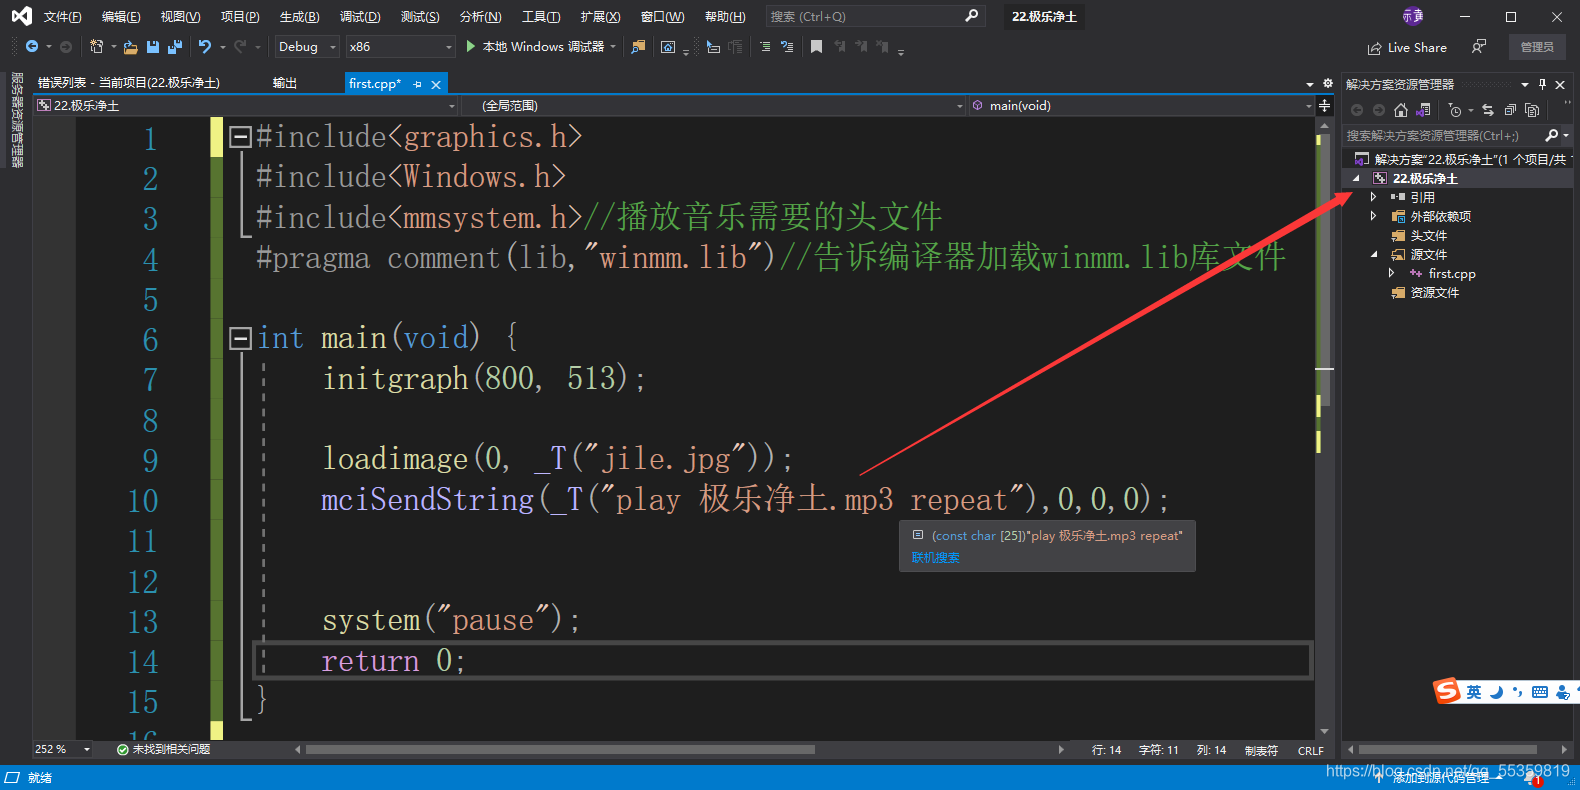Switch to the 错误列表 error list tab
This screenshot has width=1580, height=790.
[x=129, y=83]
